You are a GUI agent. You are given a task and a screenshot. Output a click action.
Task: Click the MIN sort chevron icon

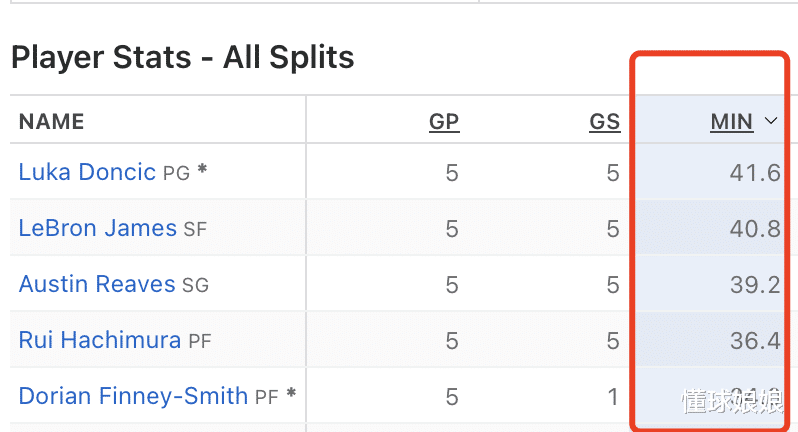771,121
